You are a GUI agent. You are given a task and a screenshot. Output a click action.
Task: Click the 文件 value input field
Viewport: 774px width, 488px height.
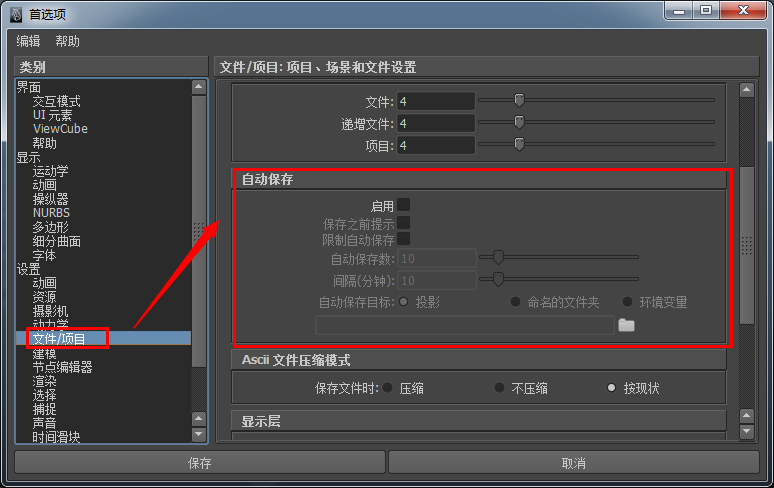(x=436, y=102)
